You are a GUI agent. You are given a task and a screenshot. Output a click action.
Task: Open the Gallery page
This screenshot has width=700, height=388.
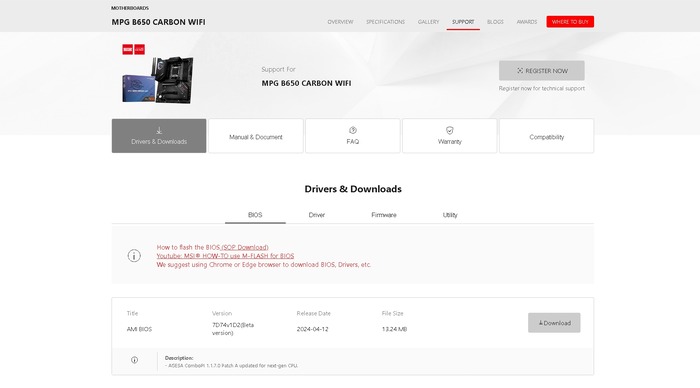click(429, 22)
